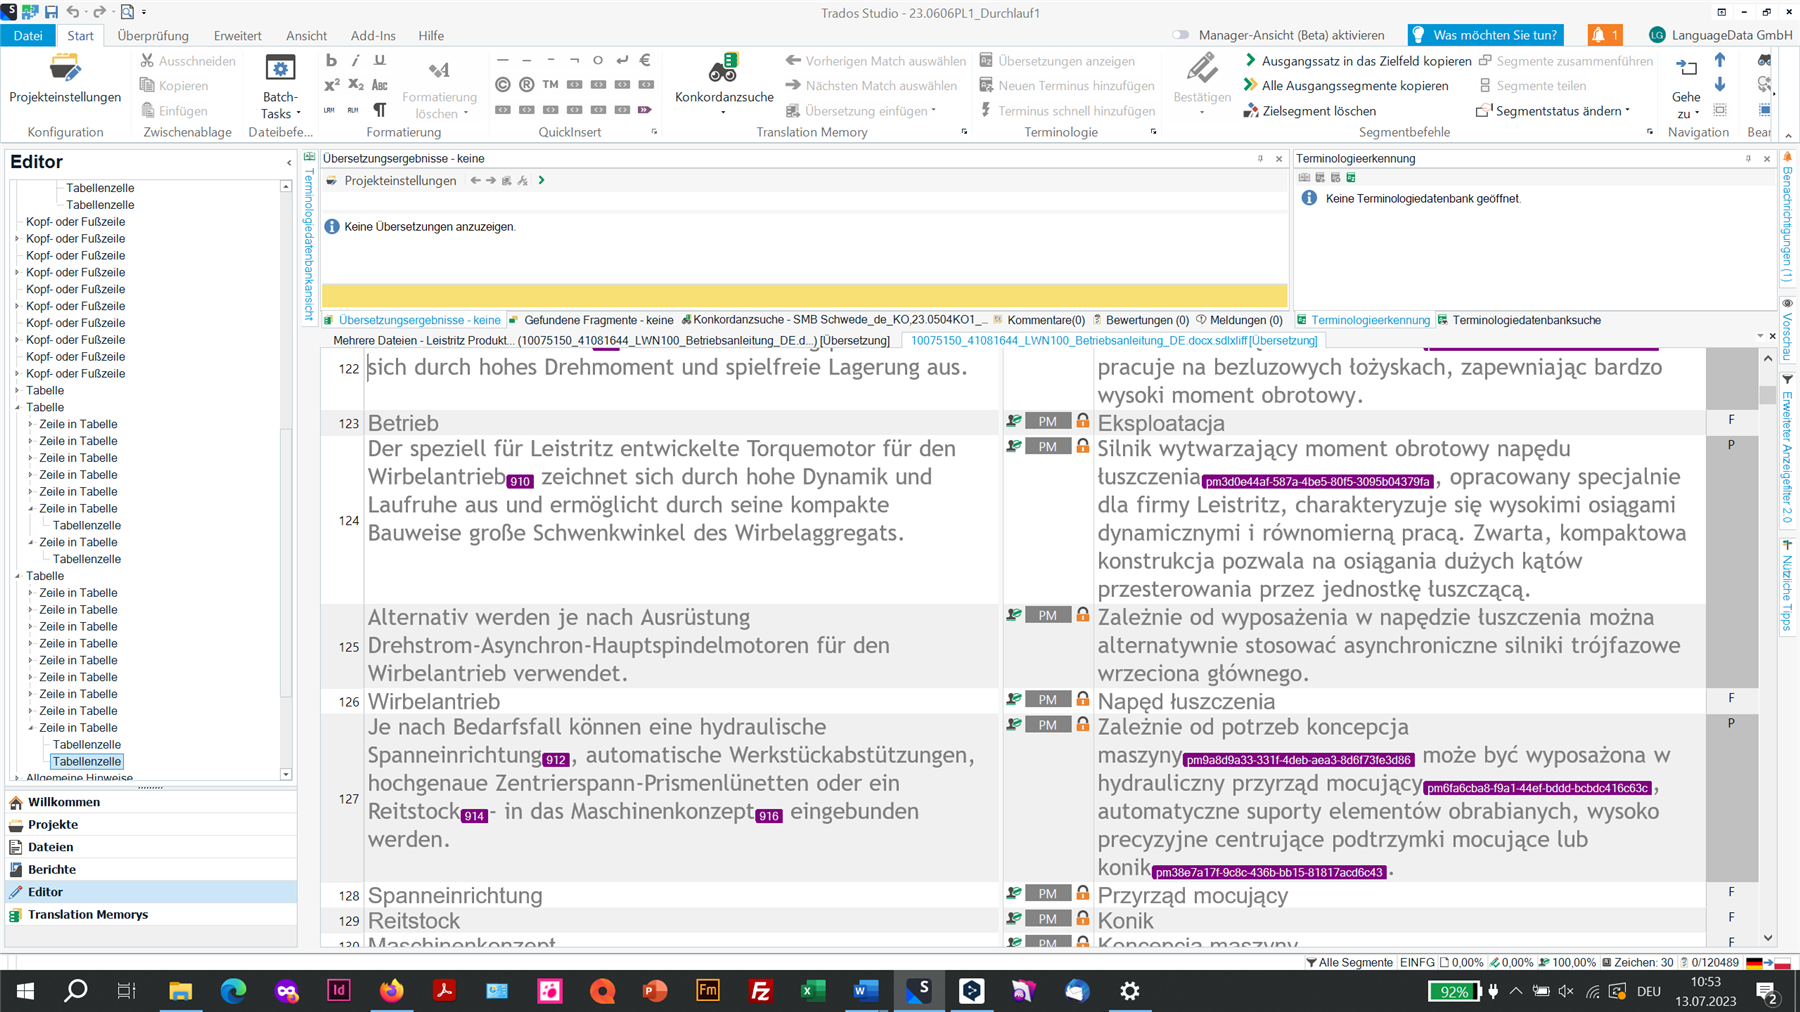
Task: Click Alle Ausgangssegmente kopieren
Action: 1345,86
